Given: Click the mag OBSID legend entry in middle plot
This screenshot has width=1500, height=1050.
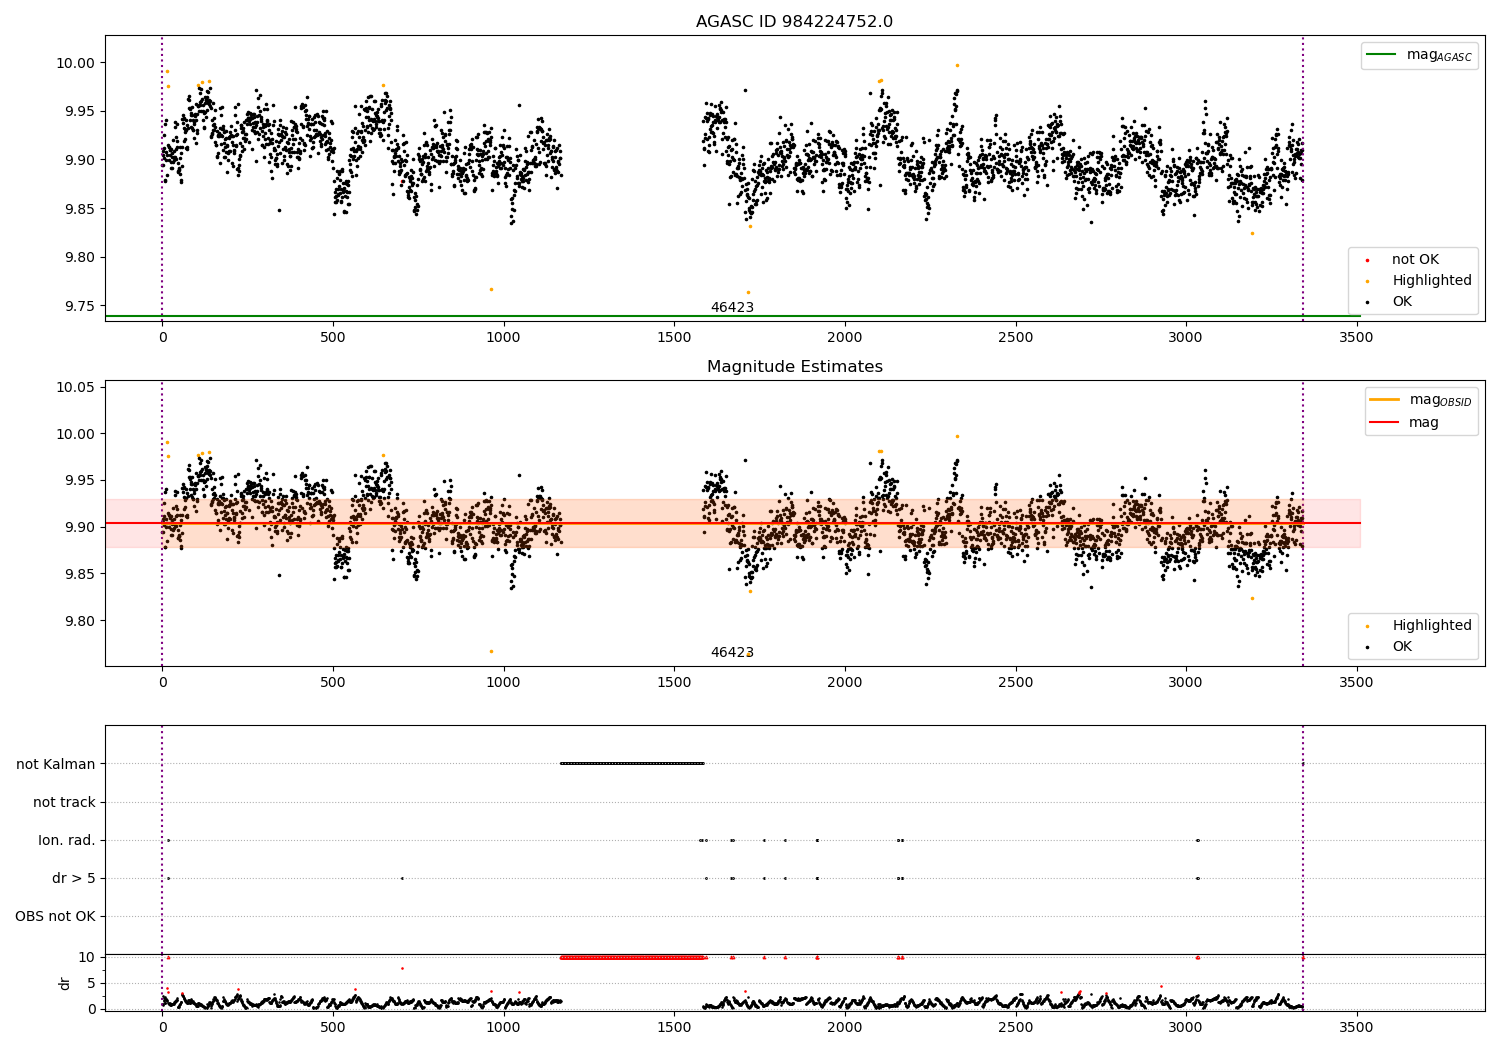Looking at the screenshot, I should [1421, 400].
